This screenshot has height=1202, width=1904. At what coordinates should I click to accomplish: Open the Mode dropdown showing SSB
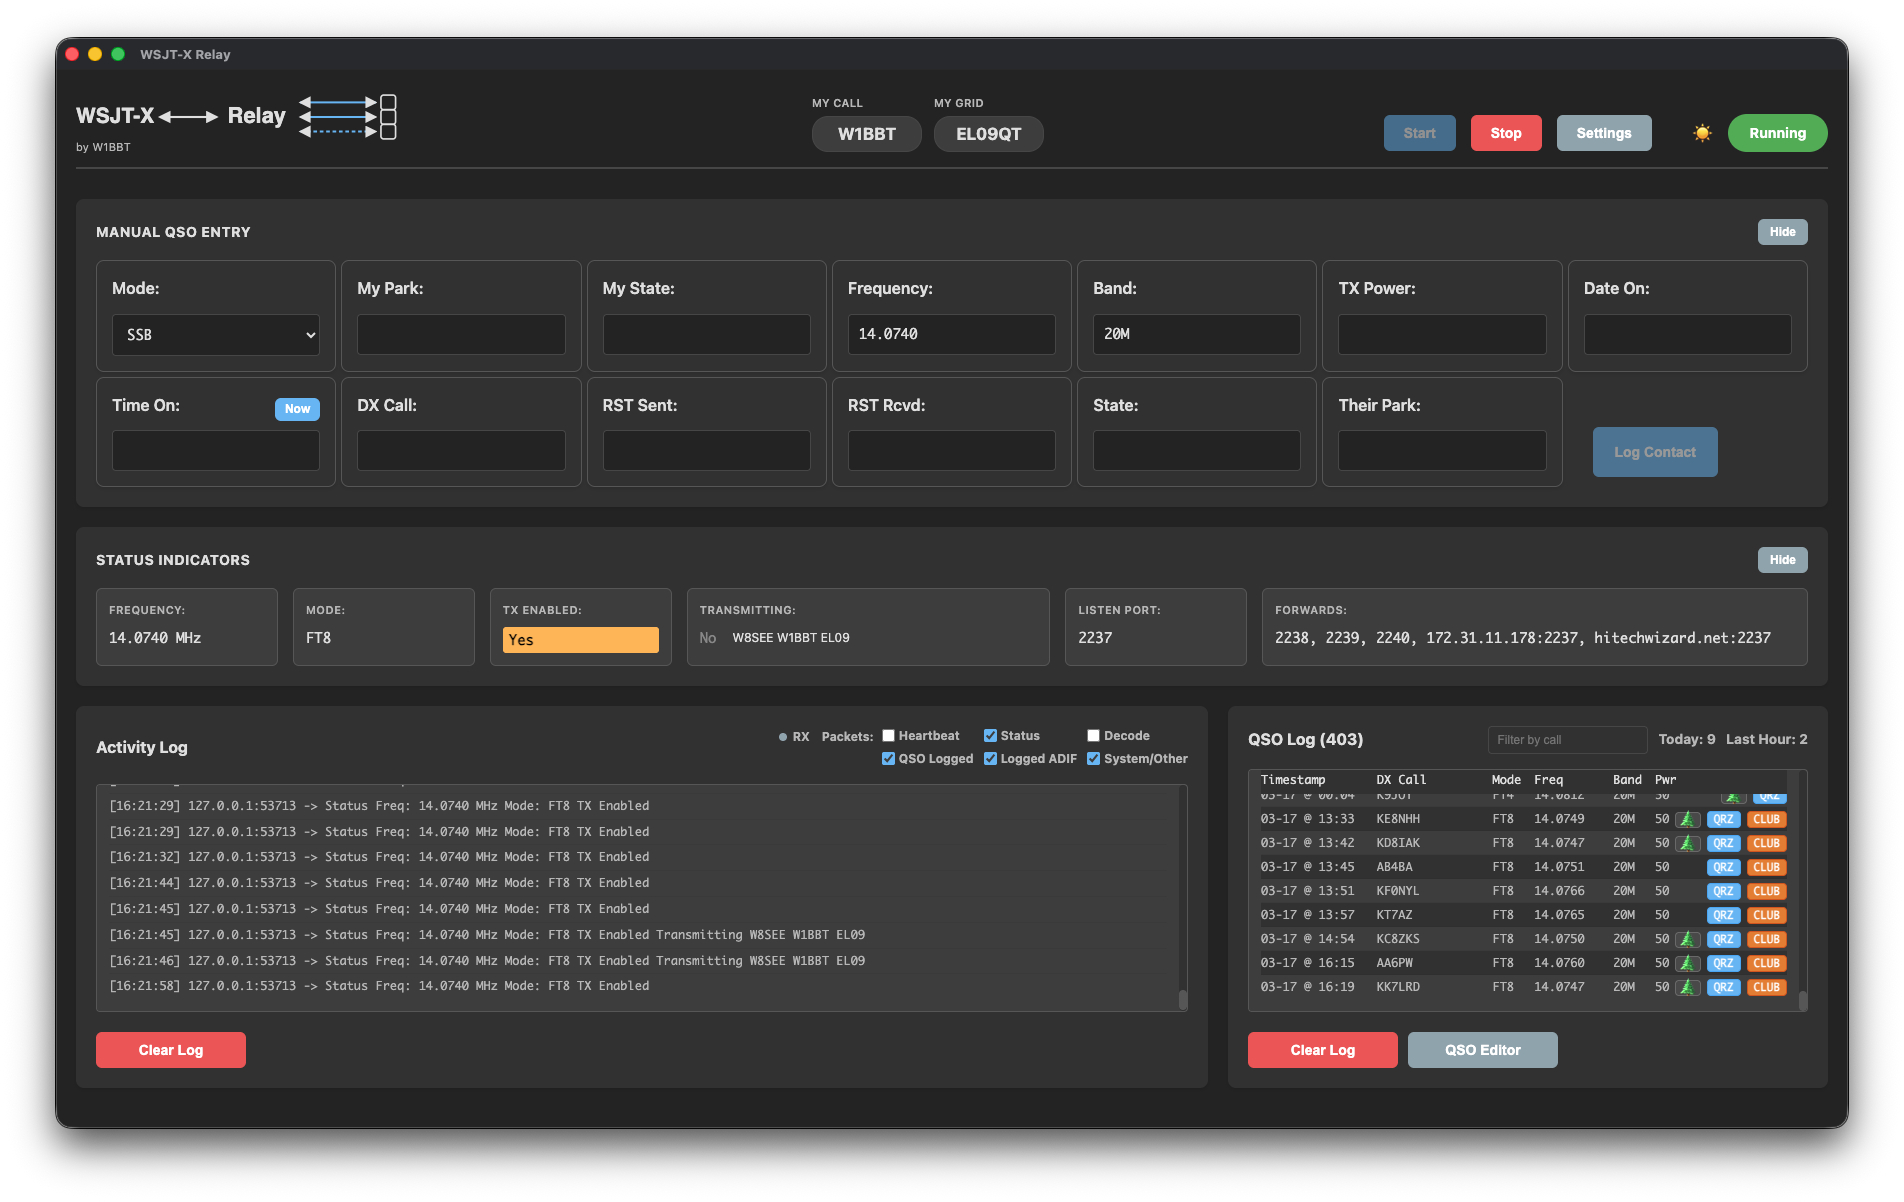(216, 335)
